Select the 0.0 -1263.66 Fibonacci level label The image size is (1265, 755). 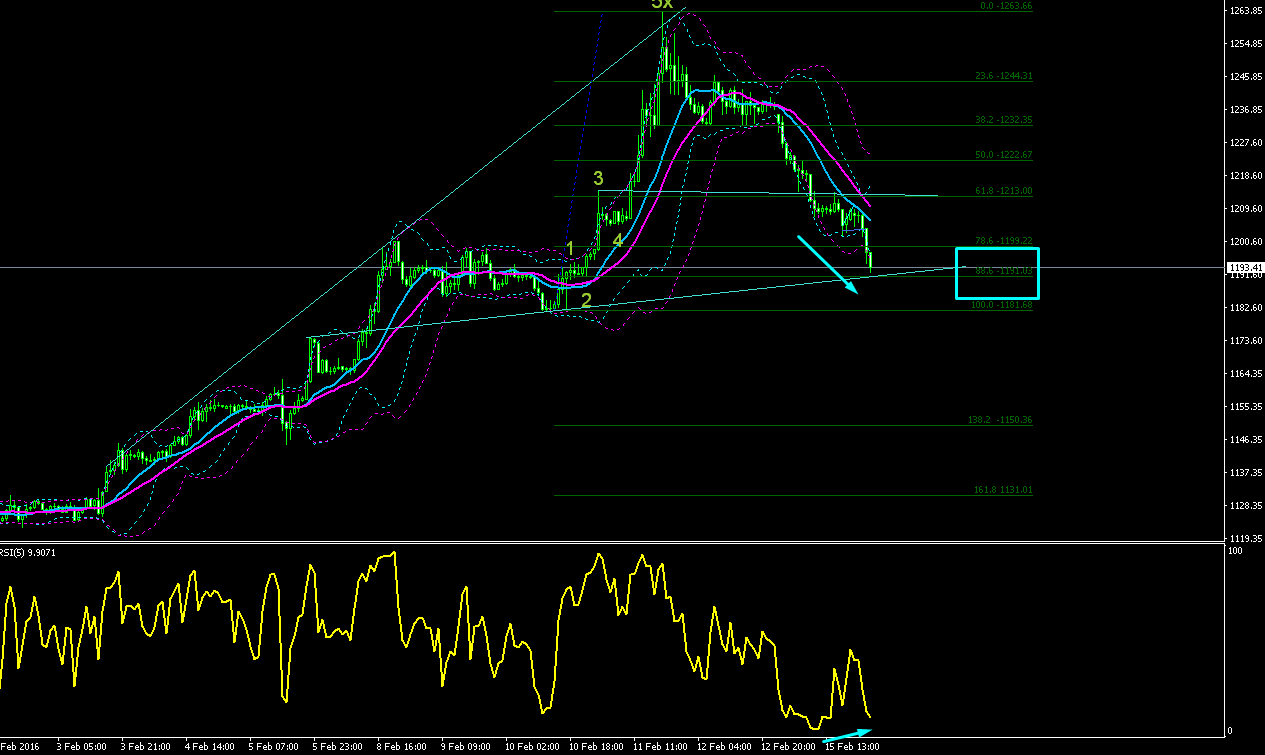pos(1006,6)
